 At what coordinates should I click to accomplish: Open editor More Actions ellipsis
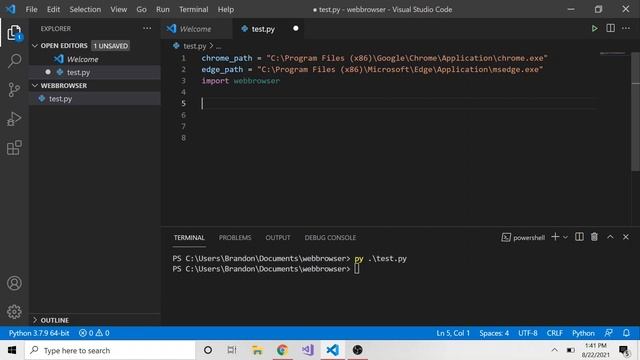point(626,28)
